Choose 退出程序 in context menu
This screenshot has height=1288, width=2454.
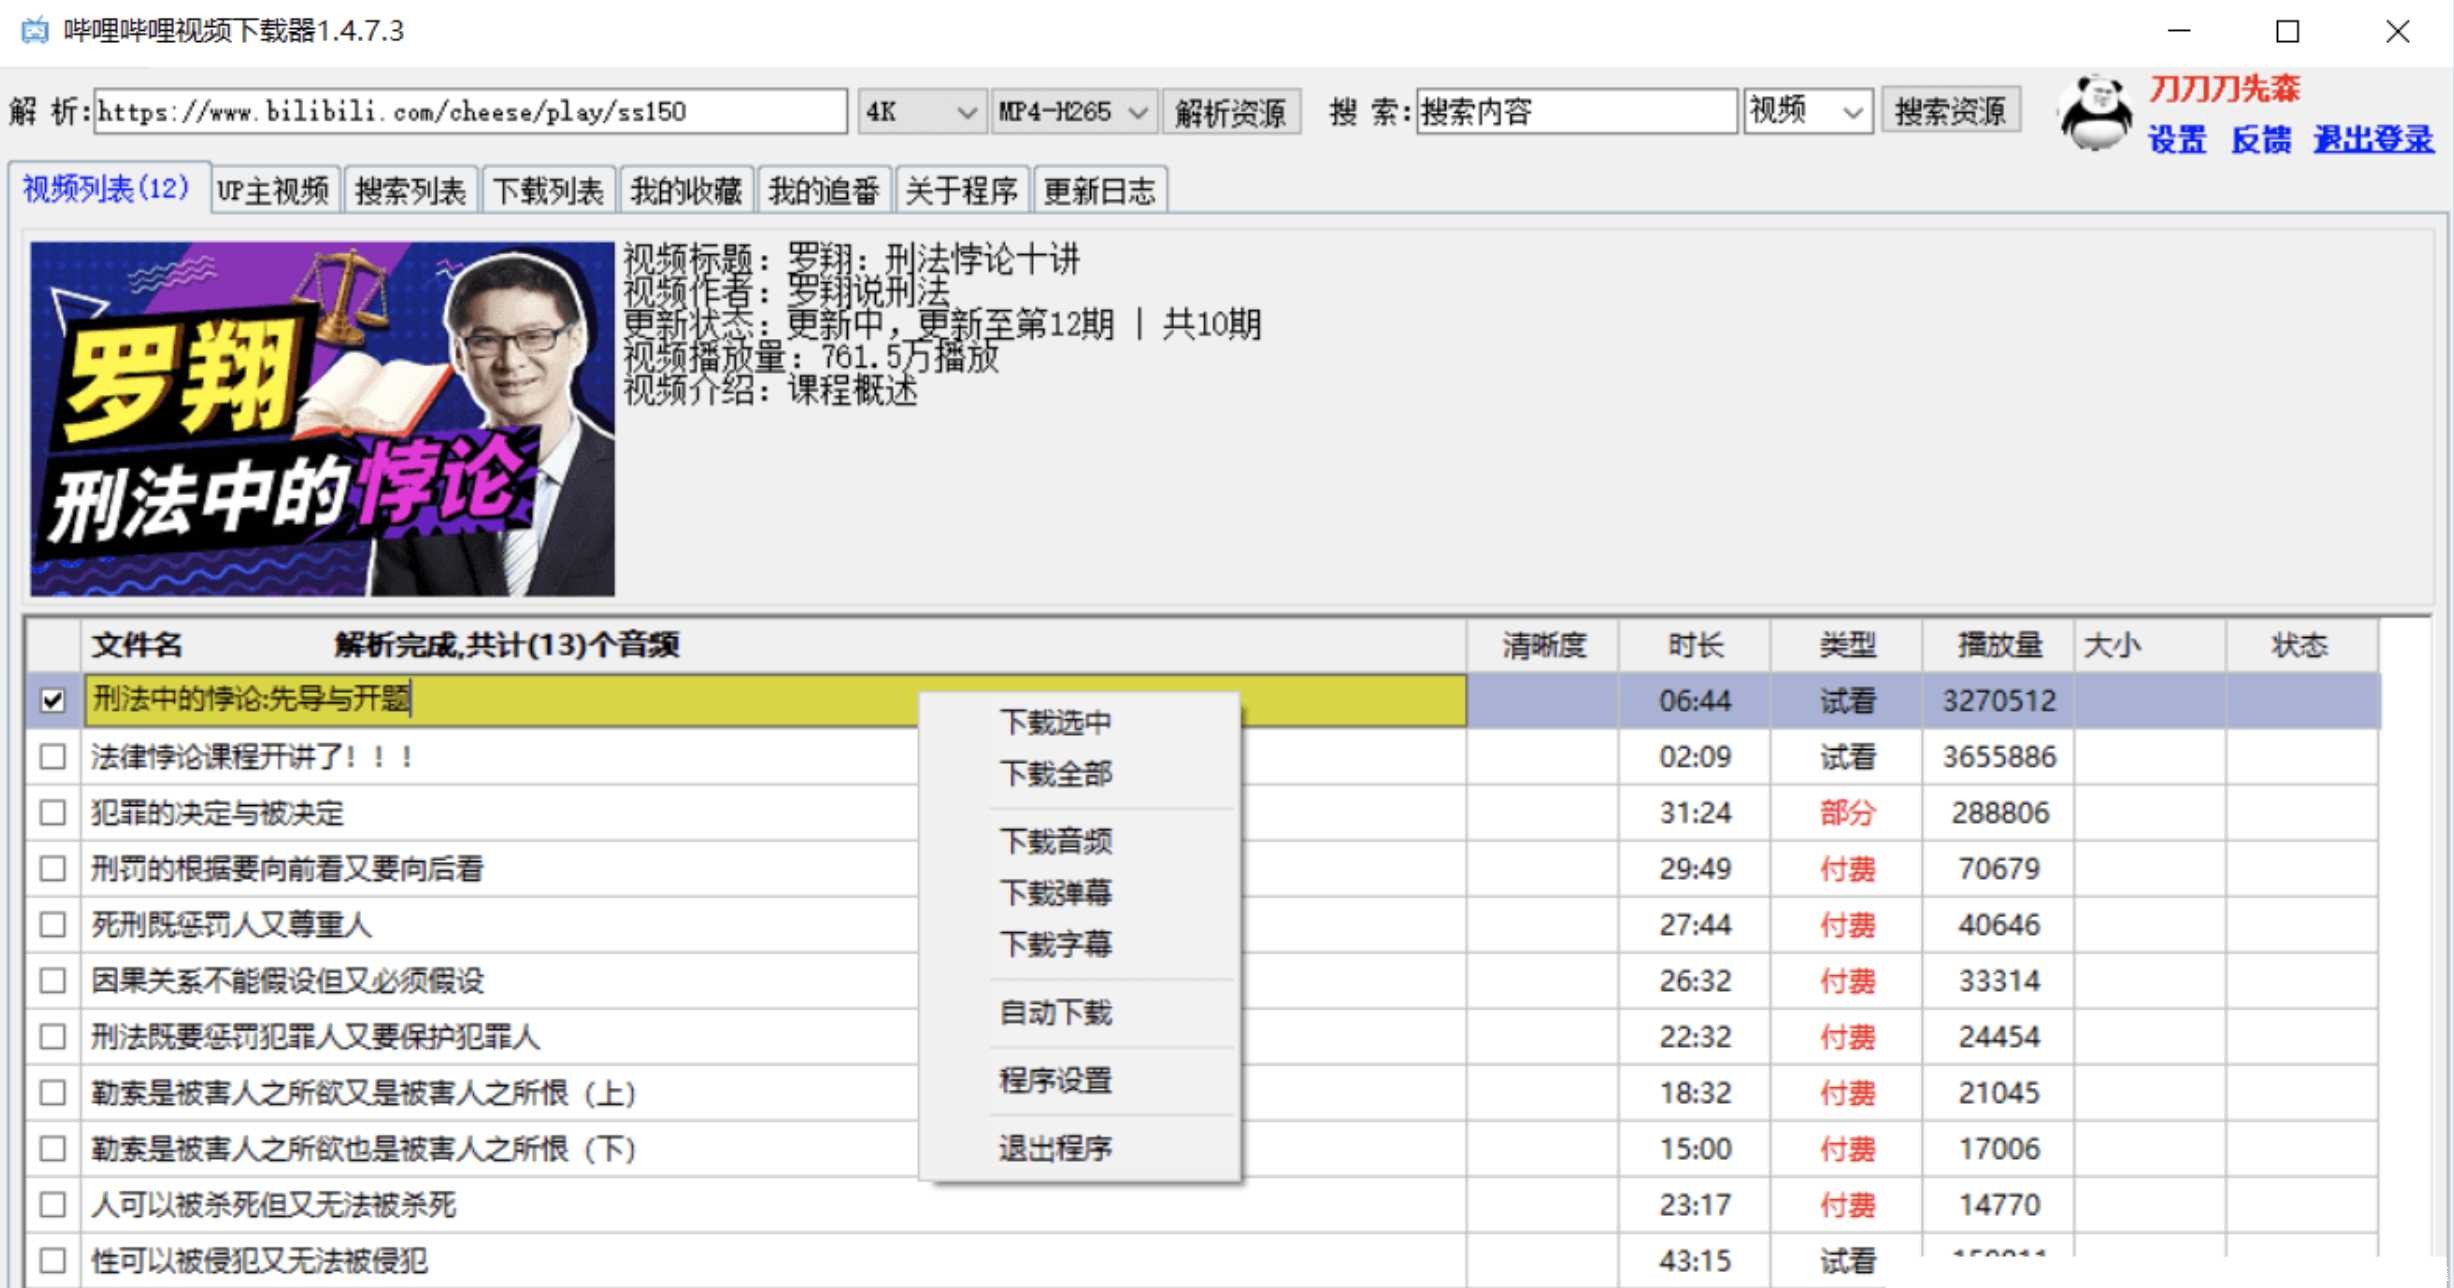click(x=1055, y=1148)
